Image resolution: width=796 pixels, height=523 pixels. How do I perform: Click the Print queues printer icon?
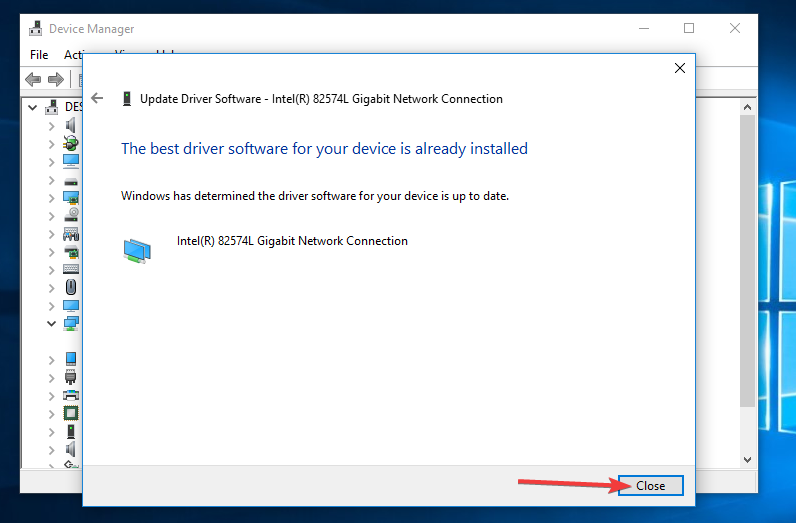pos(71,395)
